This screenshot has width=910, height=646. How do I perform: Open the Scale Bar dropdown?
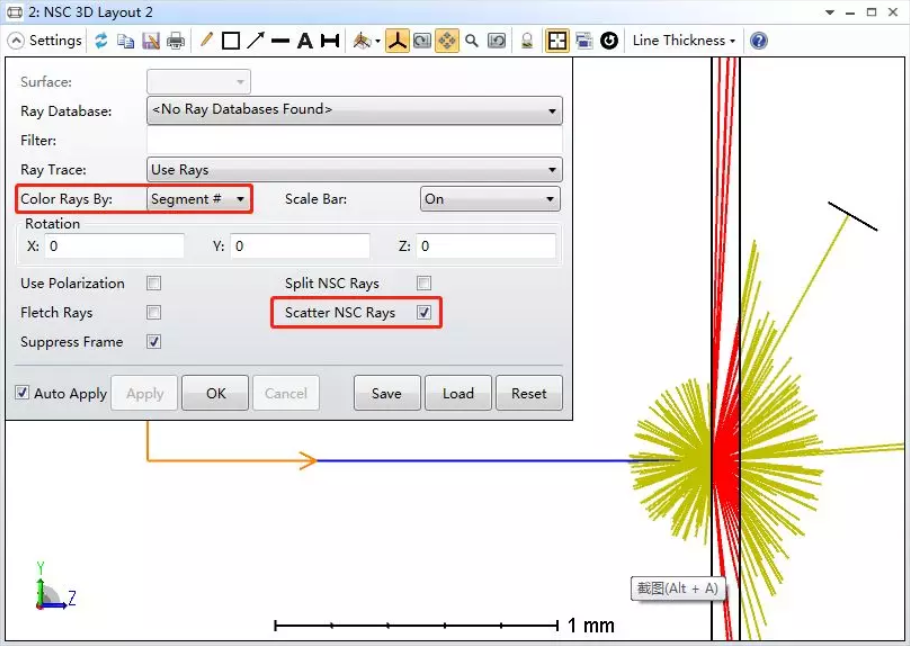coord(489,199)
